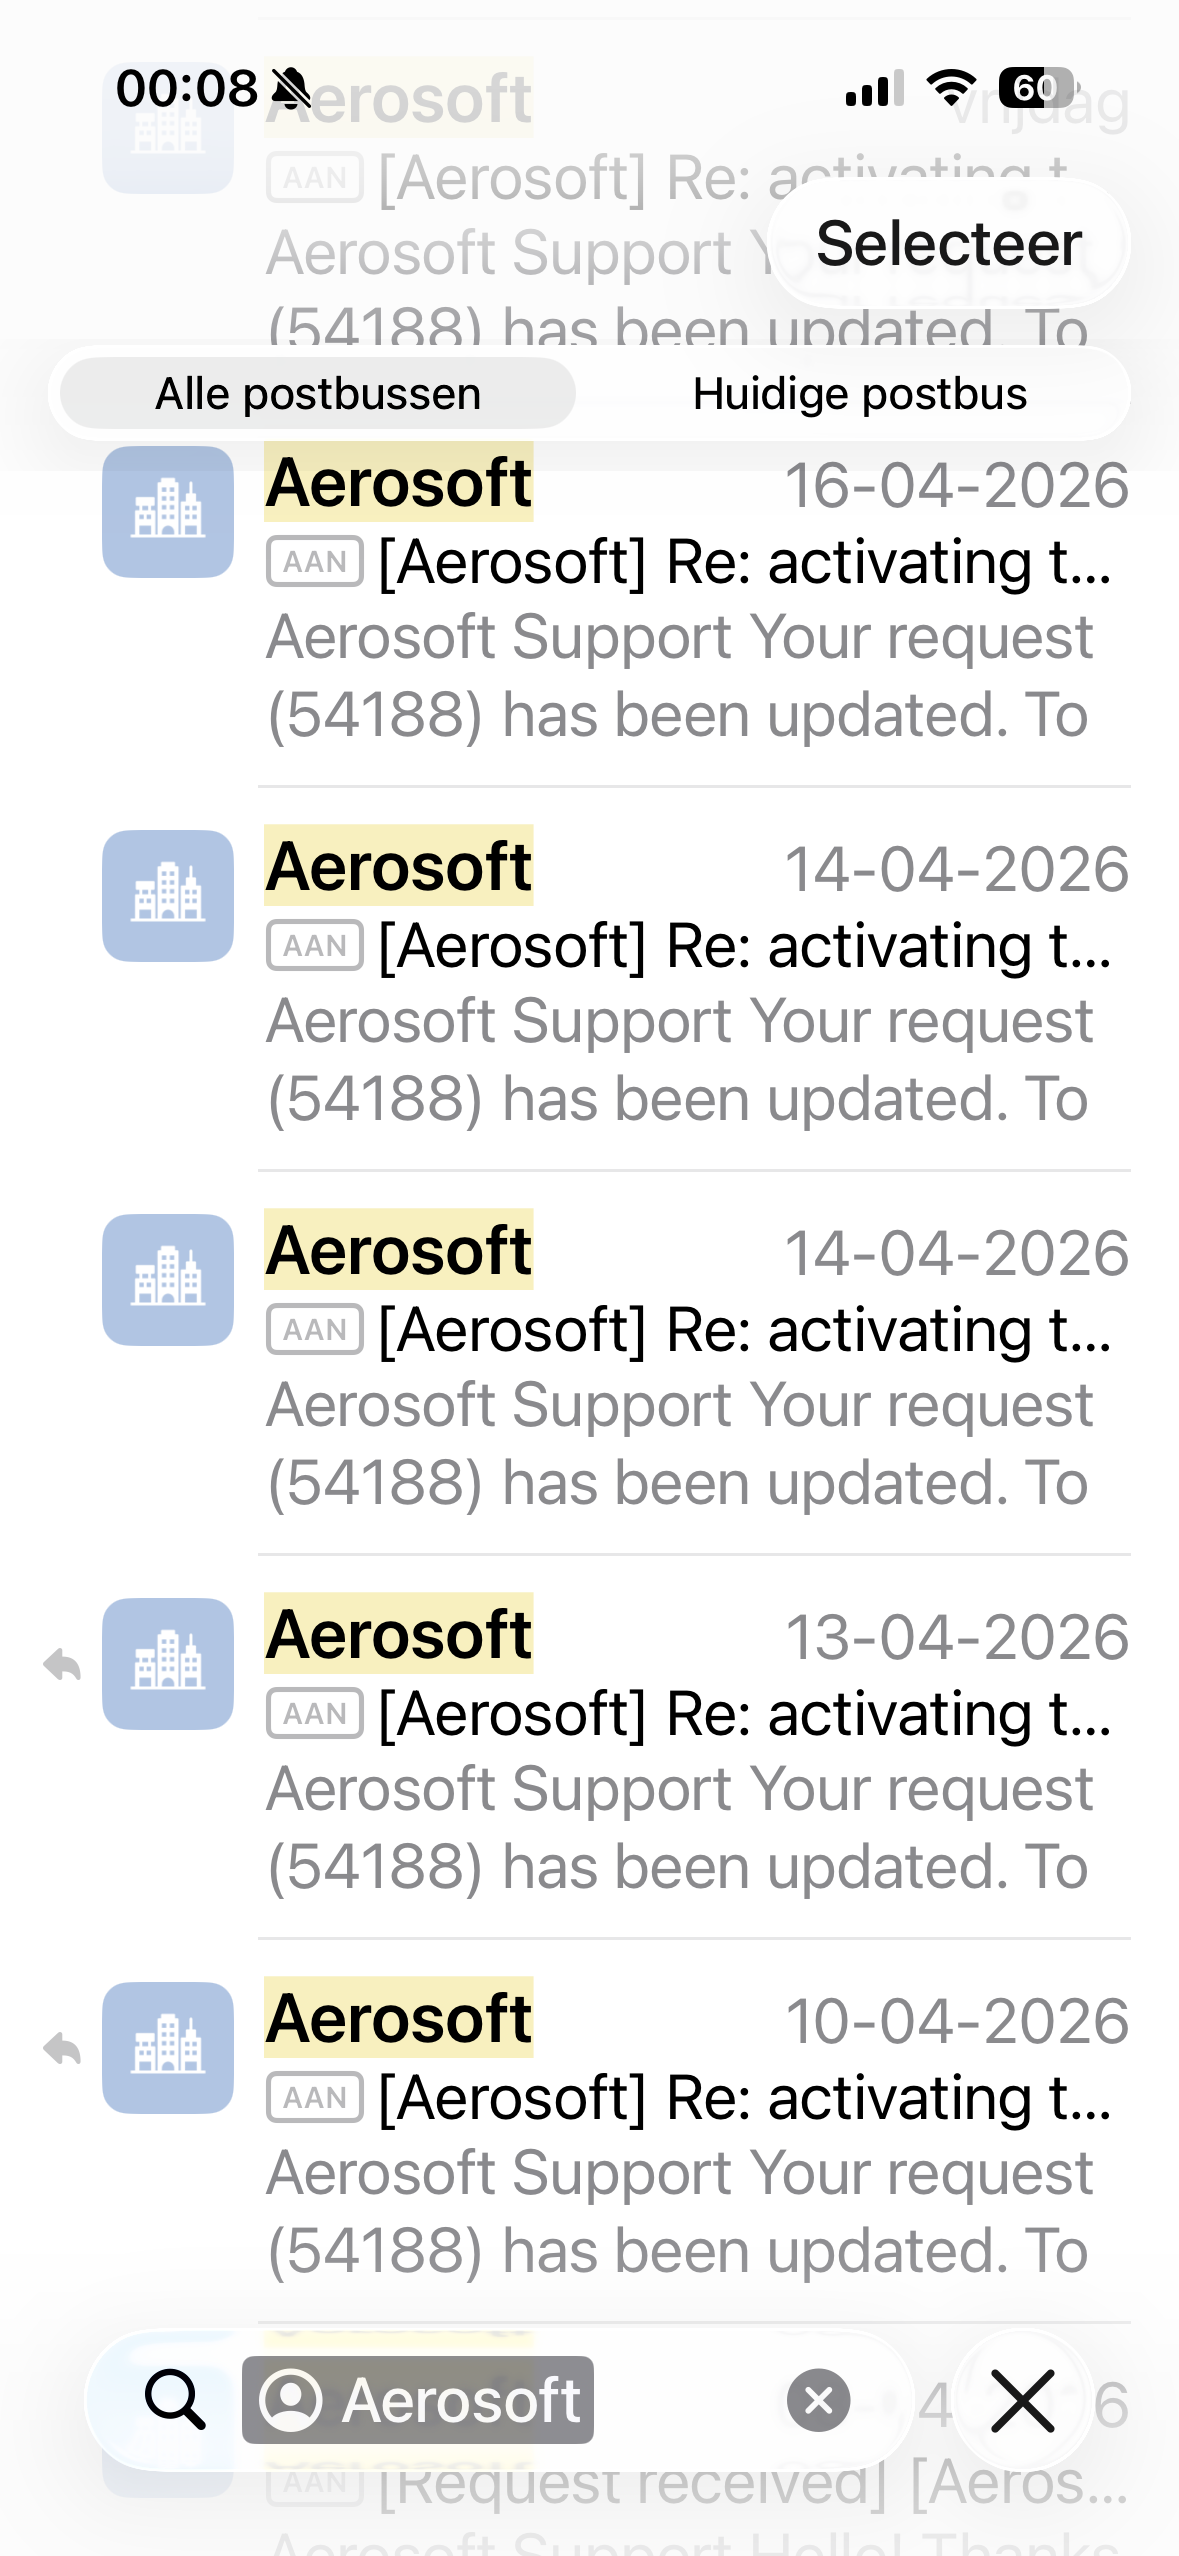Tap the AAN badge on the 16-04-2026 email
The height and width of the screenshot is (2556, 1179).
(x=314, y=562)
